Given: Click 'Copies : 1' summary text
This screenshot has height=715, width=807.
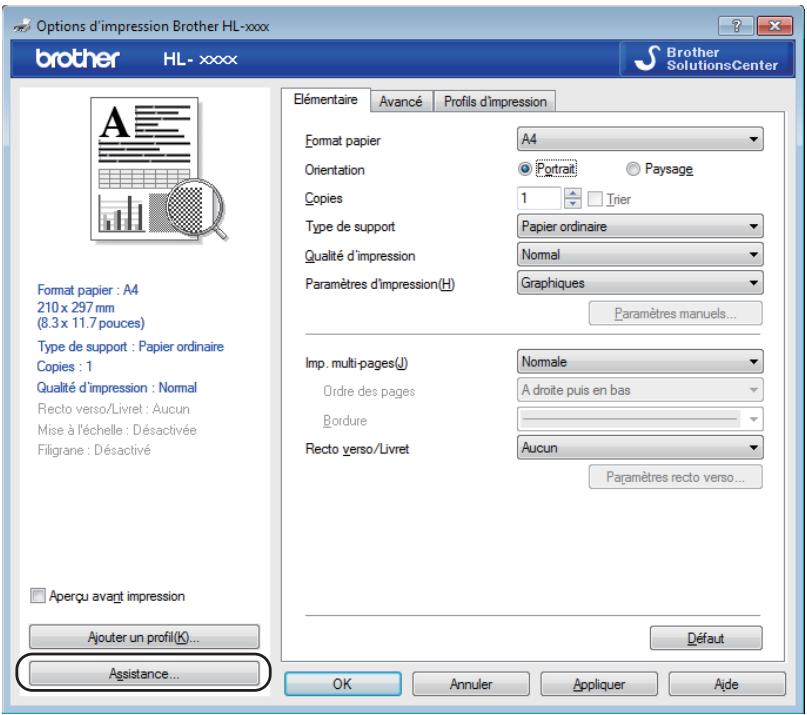Looking at the screenshot, I should (64, 367).
